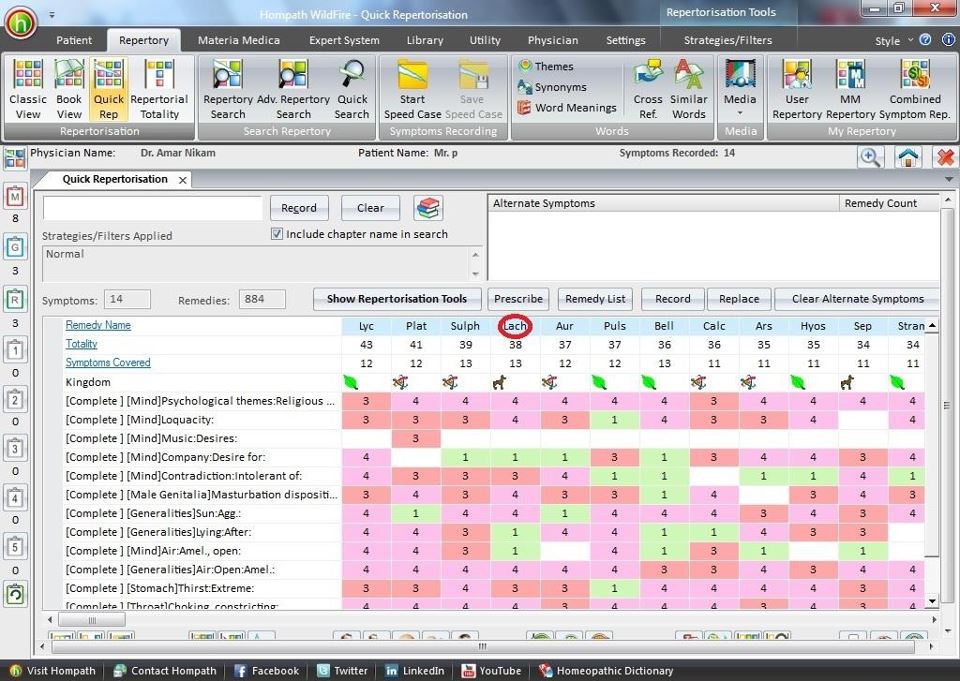Click the zoom magnifier icon near patient bar
This screenshot has width=960, height=681.
(870, 157)
